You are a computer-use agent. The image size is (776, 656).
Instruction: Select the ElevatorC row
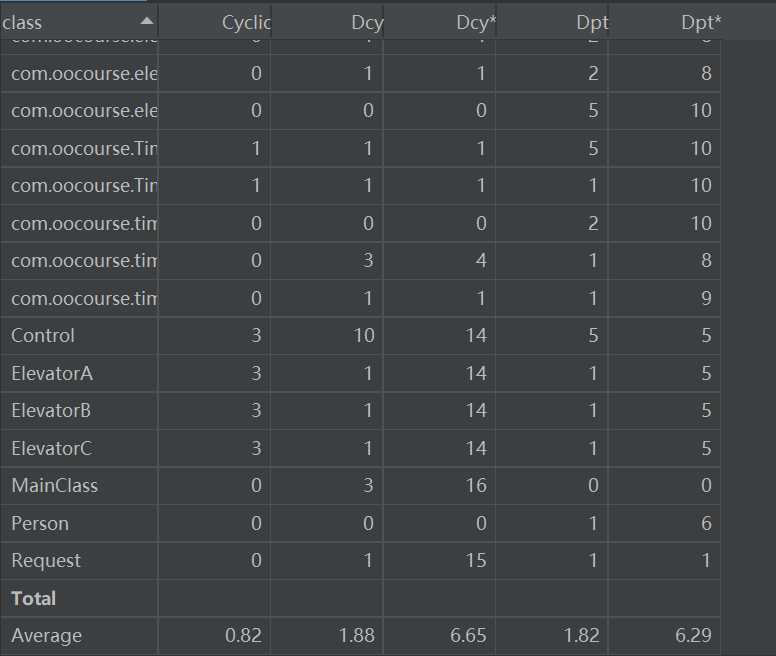coord(360,448)
